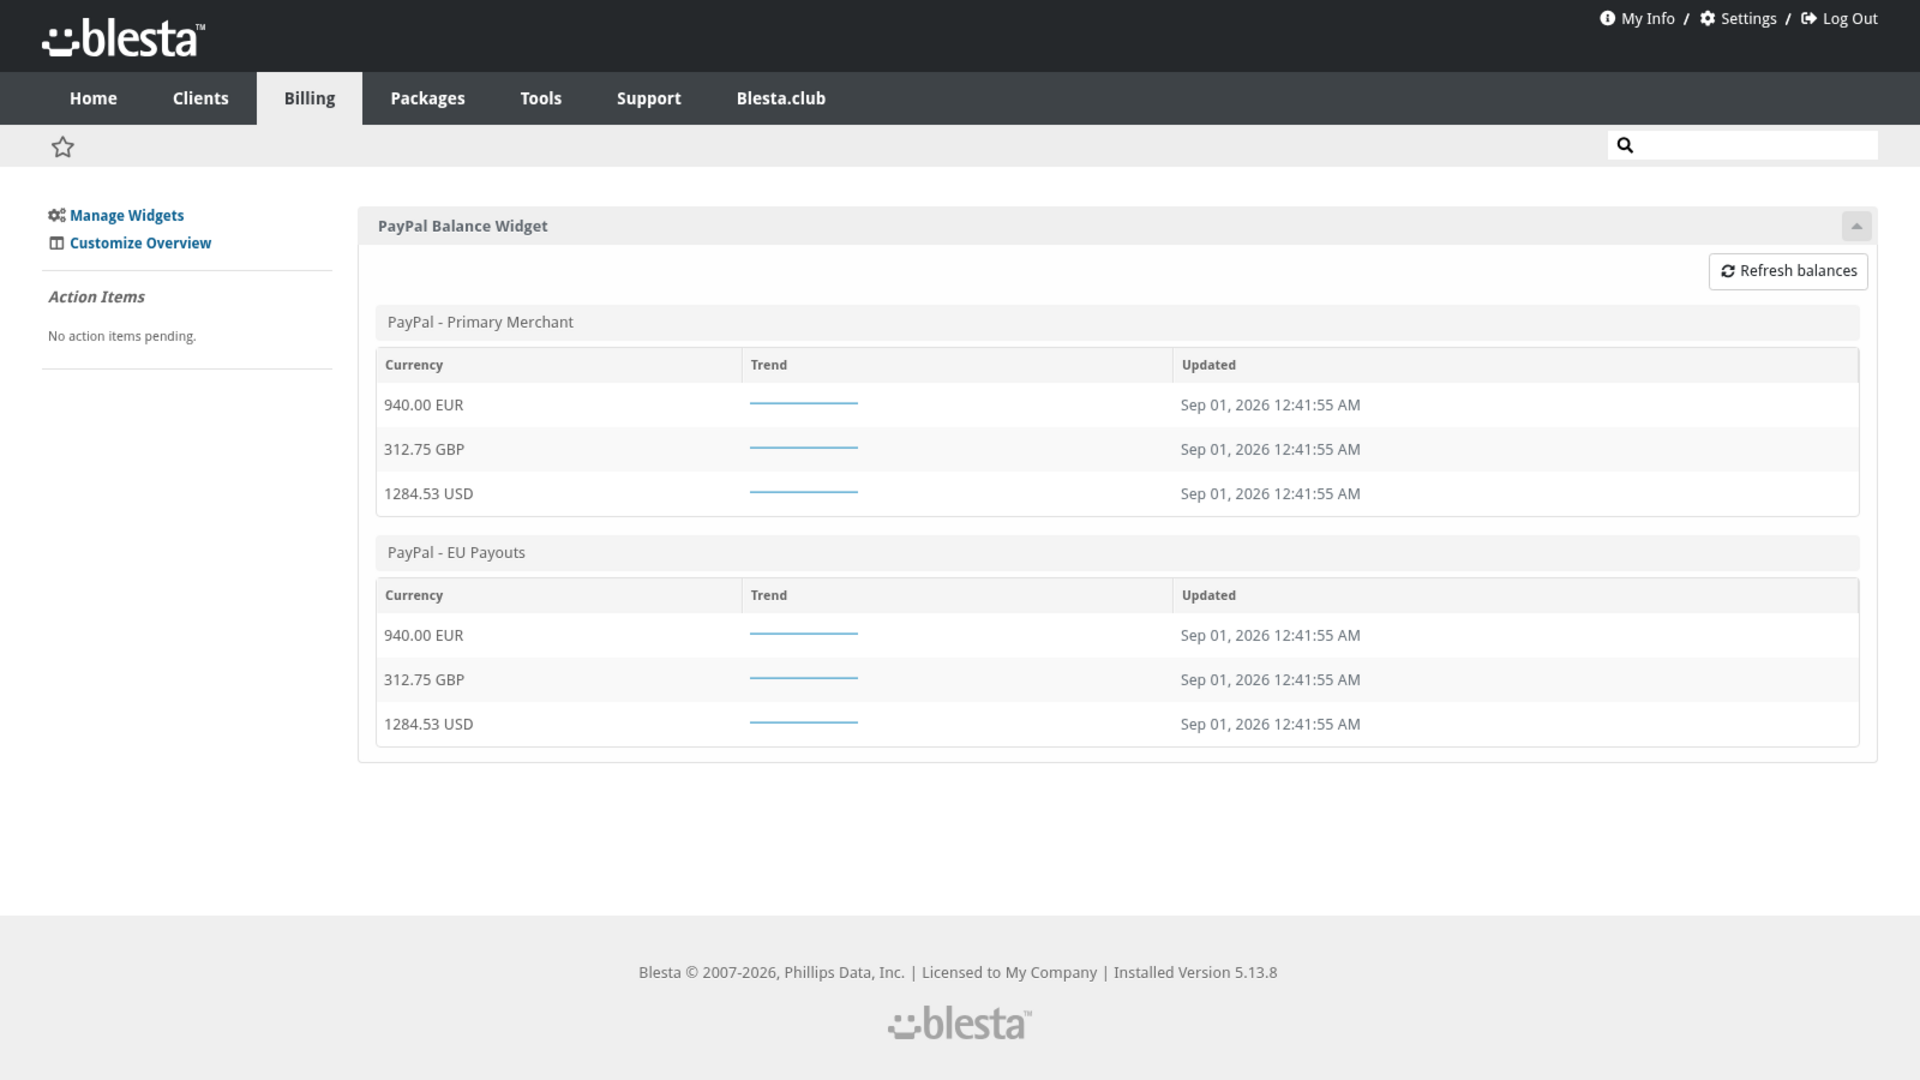Screen dimensions: 1920x1080
Task: Open the My Info link
Action: pyautogui.click(x=1648, y=18)
